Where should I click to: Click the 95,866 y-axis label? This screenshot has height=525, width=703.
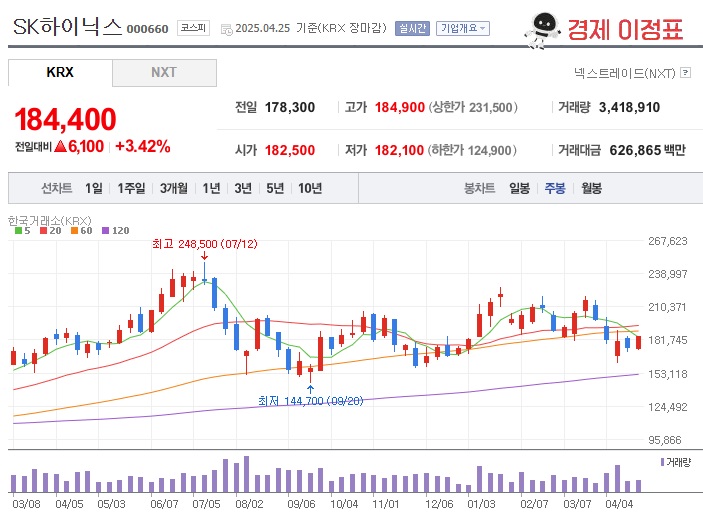point(665,440)
